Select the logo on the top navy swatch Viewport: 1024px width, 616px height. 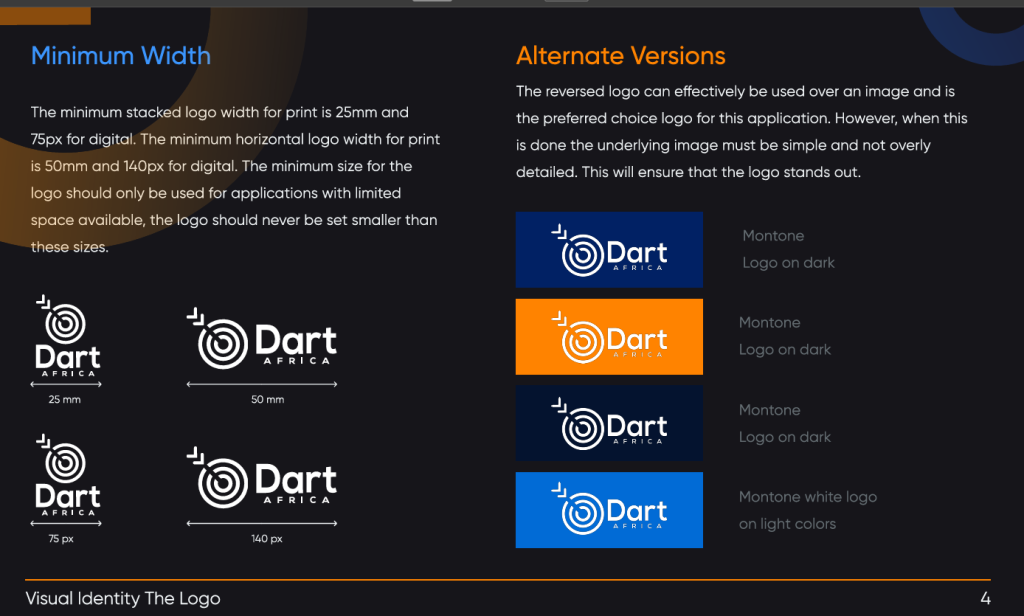click(x=609, y=250)
